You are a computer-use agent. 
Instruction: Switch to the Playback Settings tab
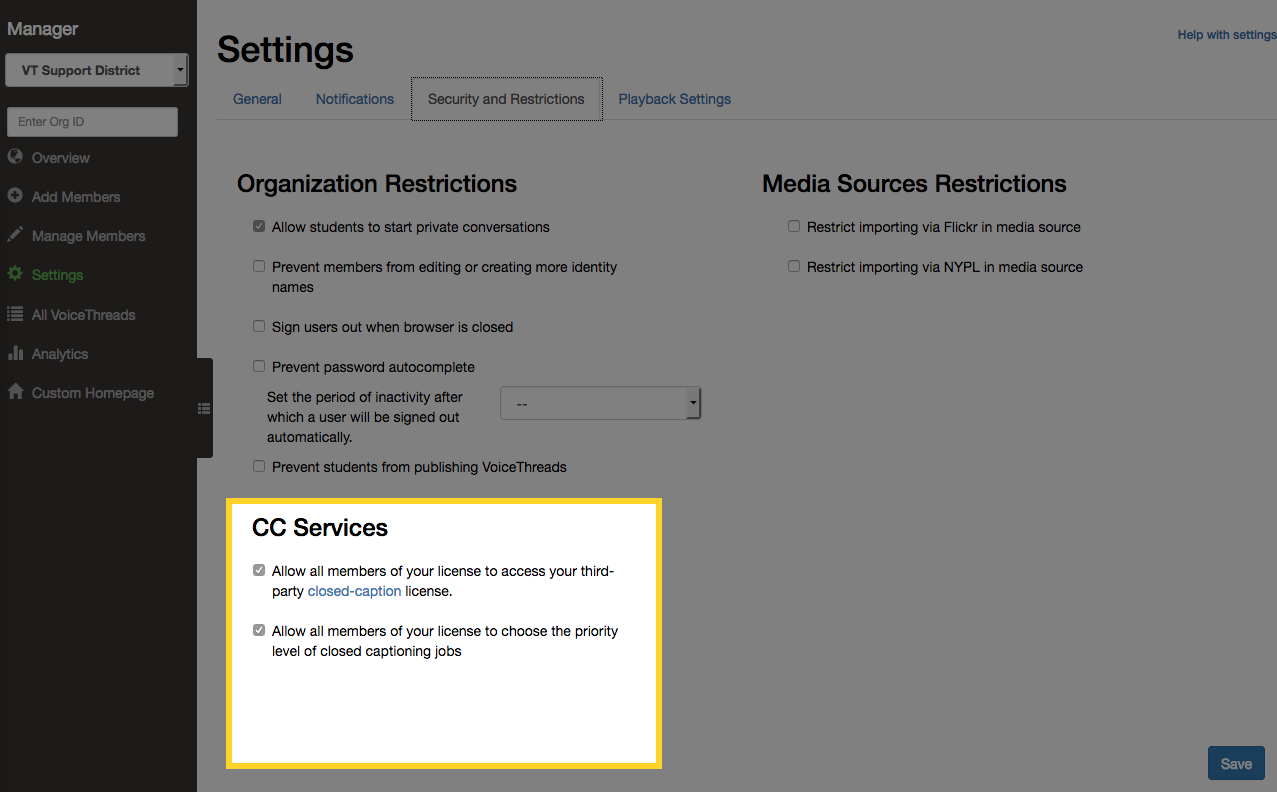pos(674,99)
